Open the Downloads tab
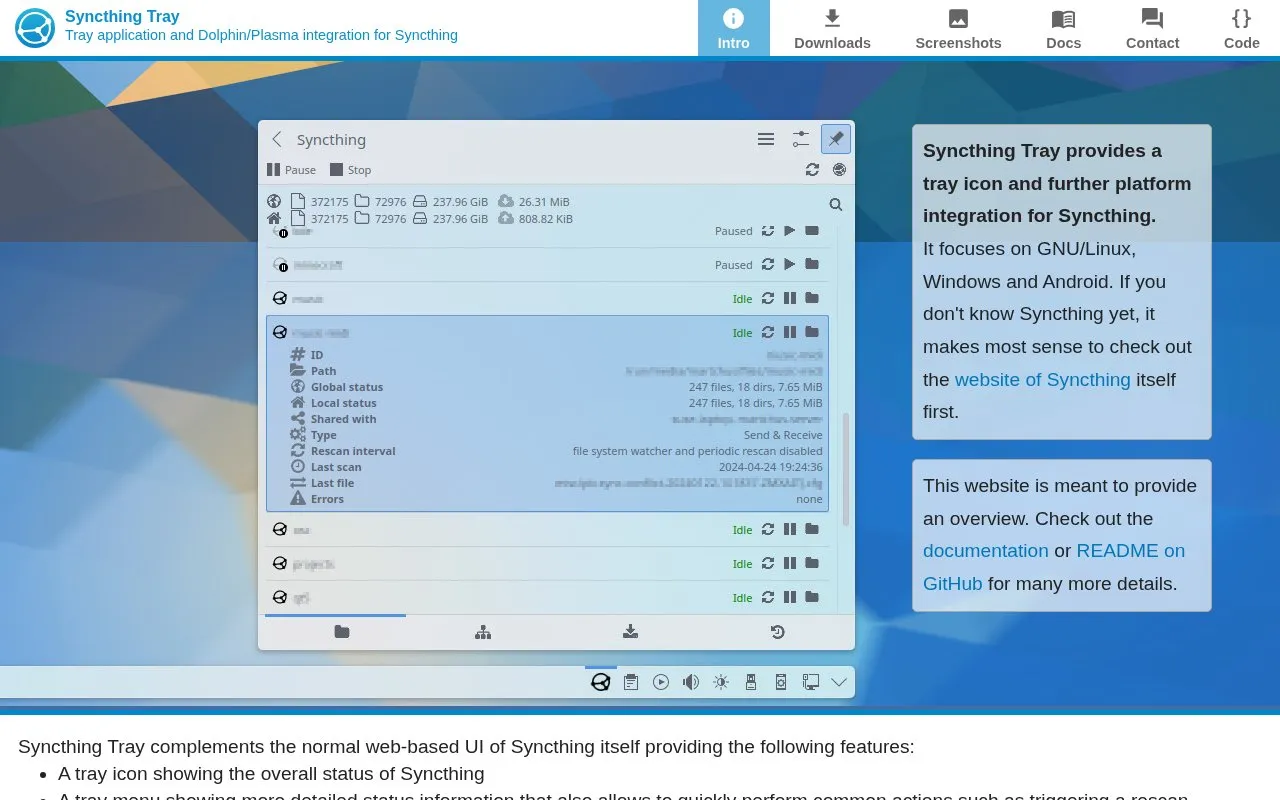1280x800 pixels. (x=832, y=28)
